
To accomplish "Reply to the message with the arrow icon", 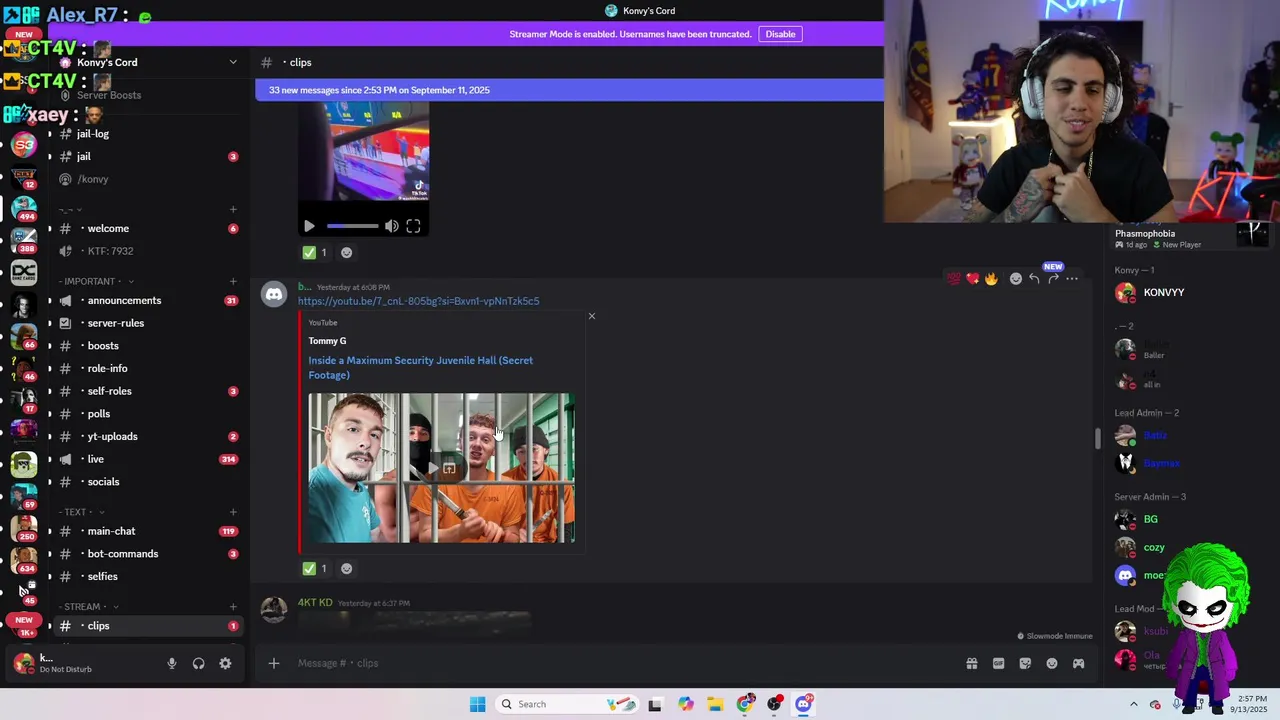I will (1034, 279).
